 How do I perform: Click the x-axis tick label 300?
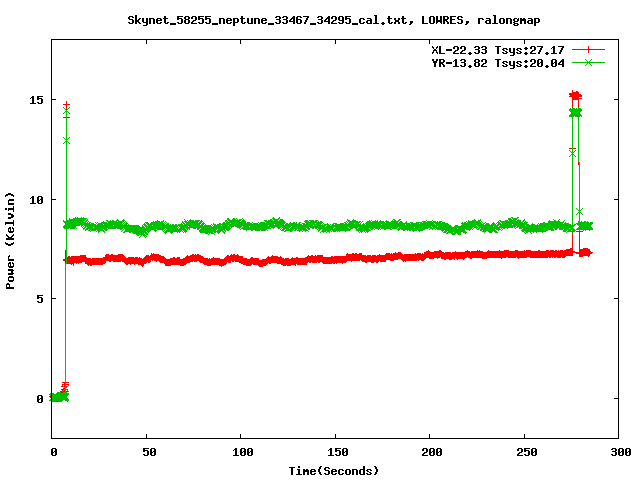[x=620, y=452]
